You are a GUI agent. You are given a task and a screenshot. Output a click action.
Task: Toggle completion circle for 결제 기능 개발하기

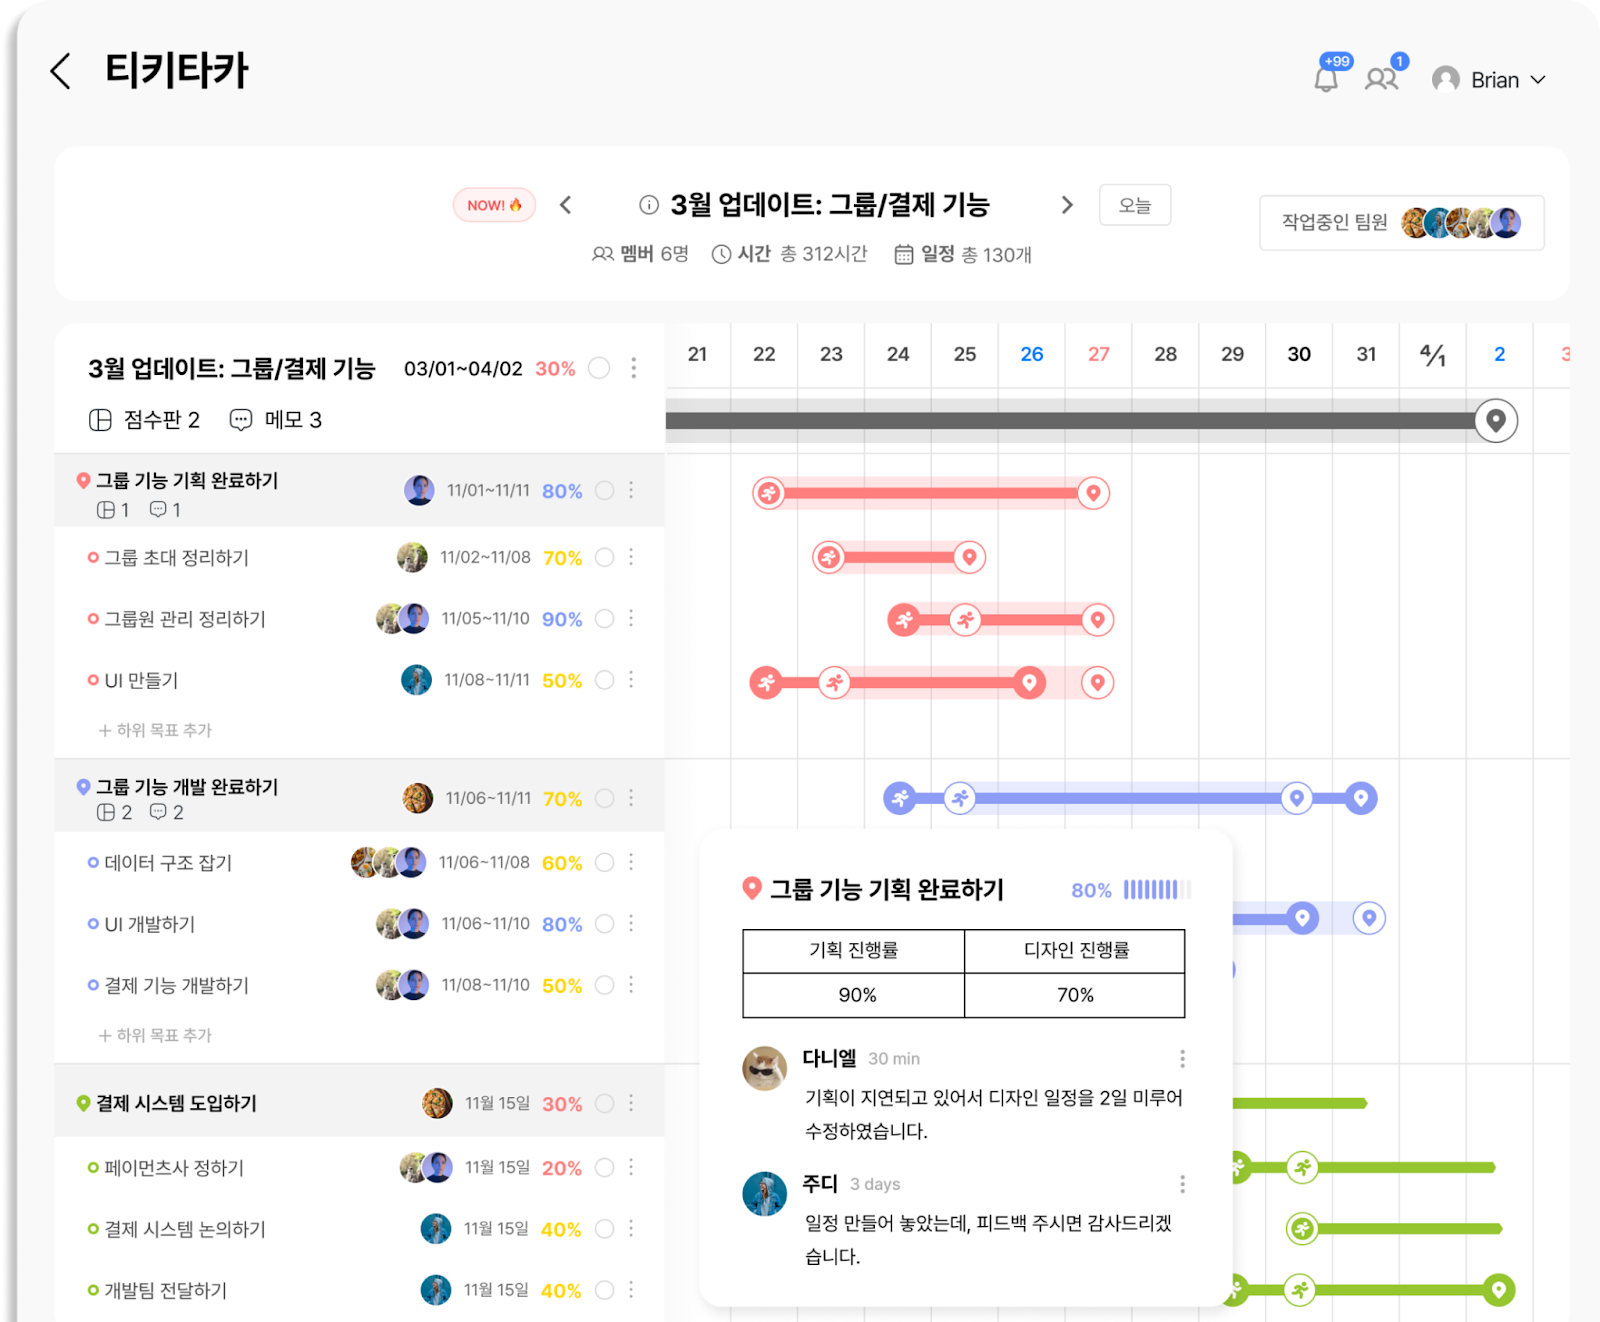click(604, 985)
